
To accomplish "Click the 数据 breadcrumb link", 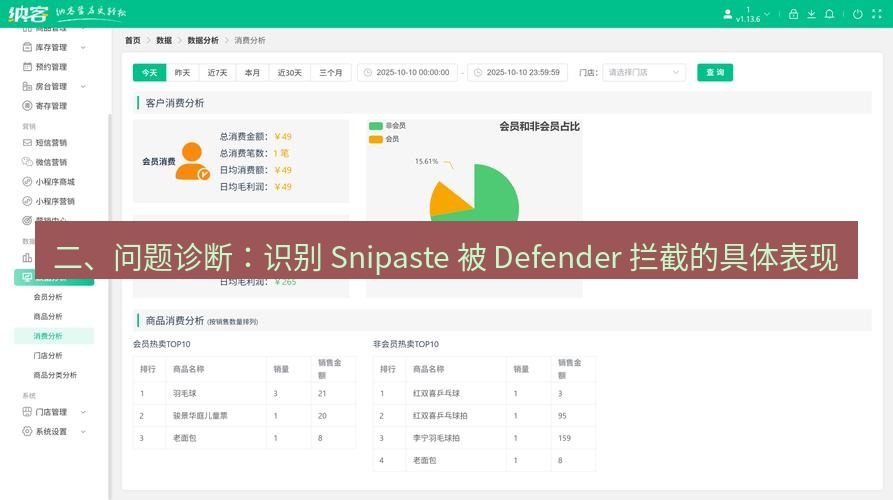I will 164,40.
